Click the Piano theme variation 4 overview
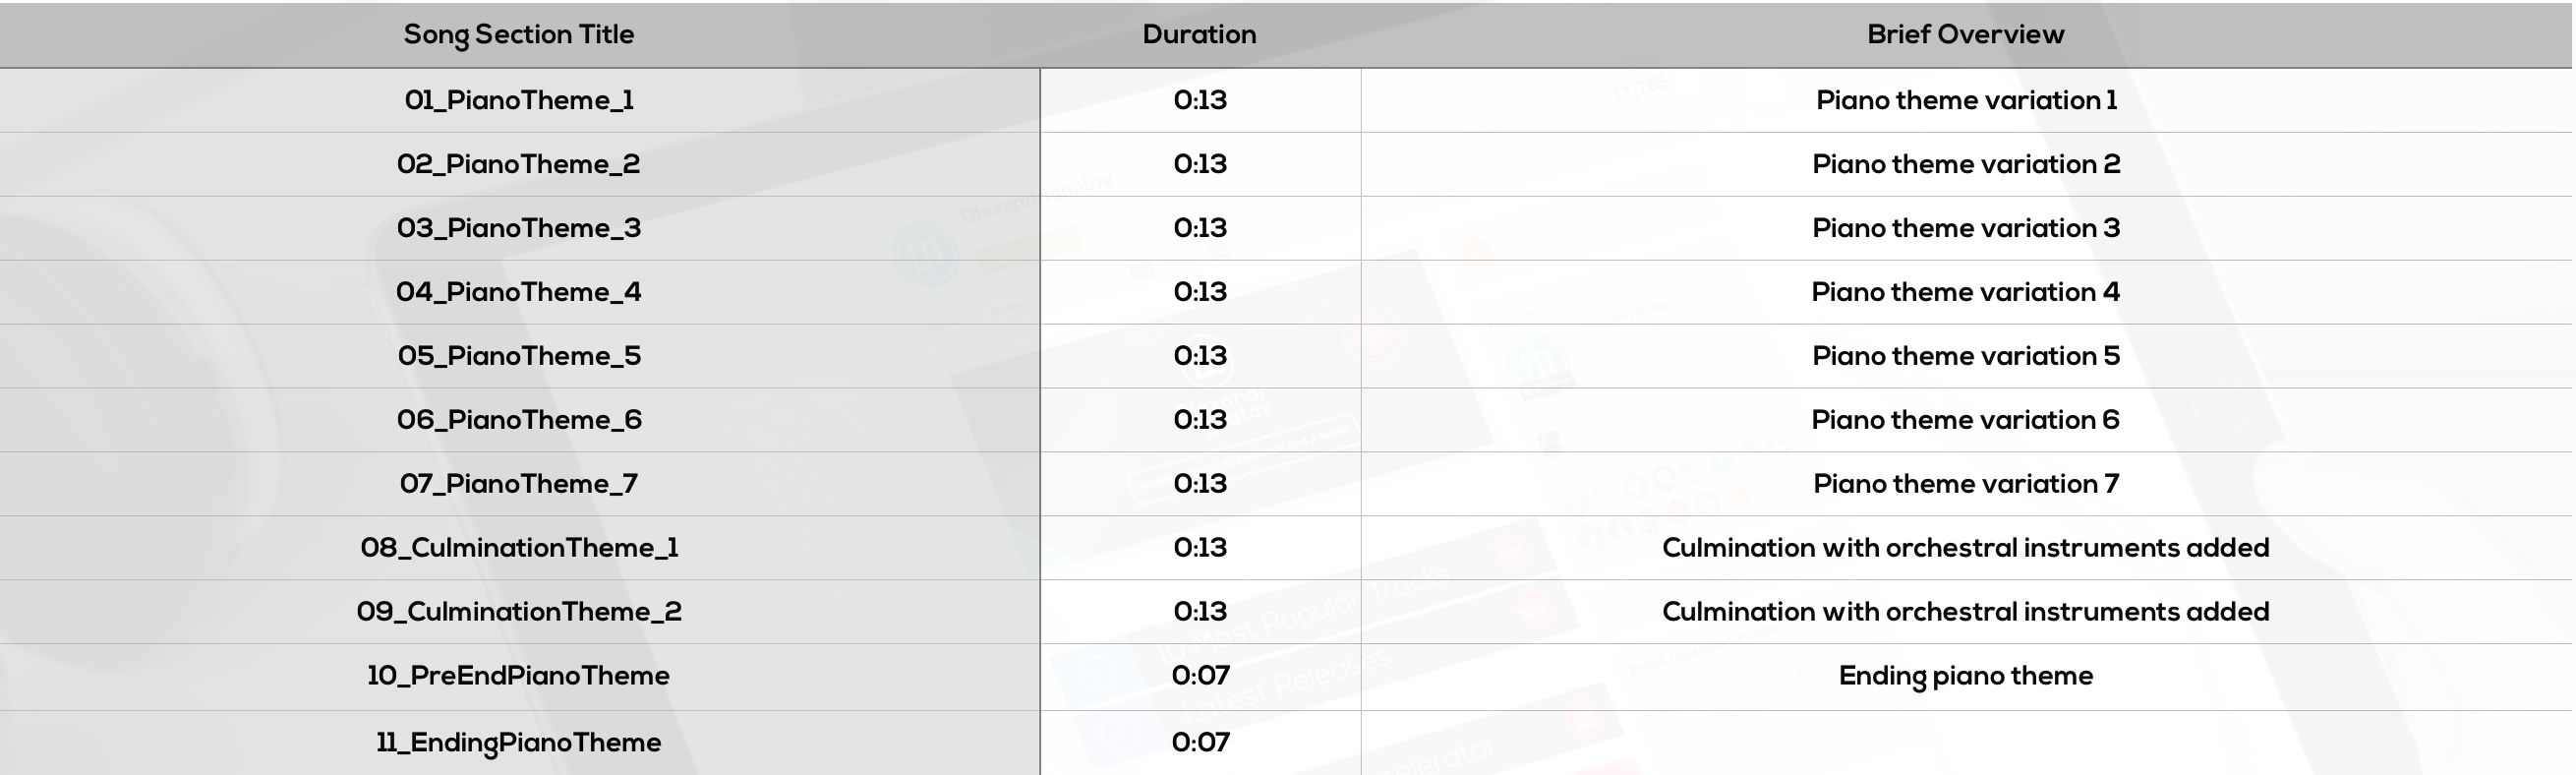The width and height of the screenshot is (2576, 775). point(1966,292)
